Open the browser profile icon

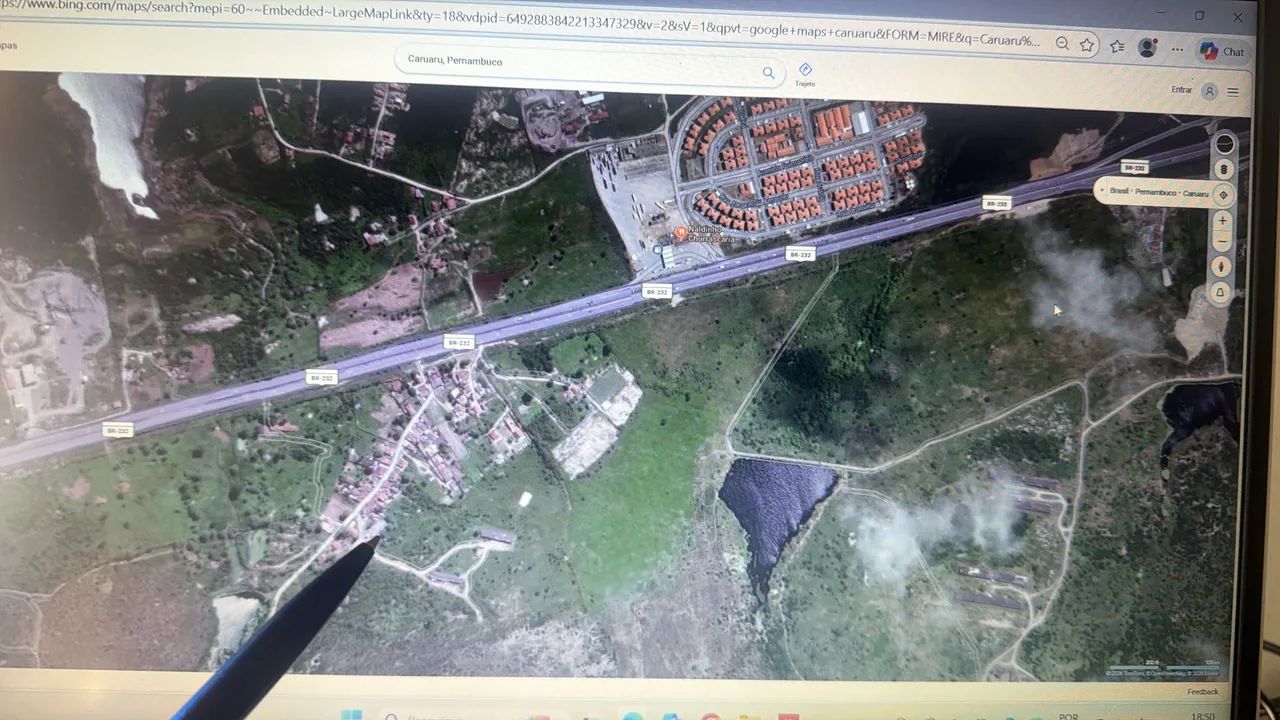pyautogui.click(x=1147, y=47)
